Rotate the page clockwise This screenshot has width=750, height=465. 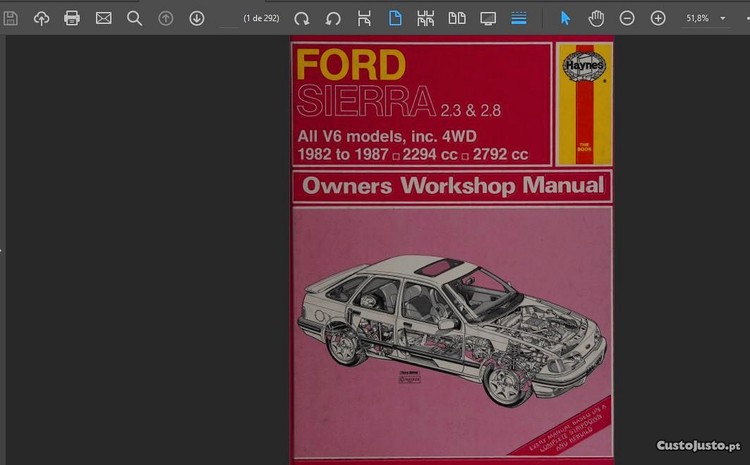301,18
